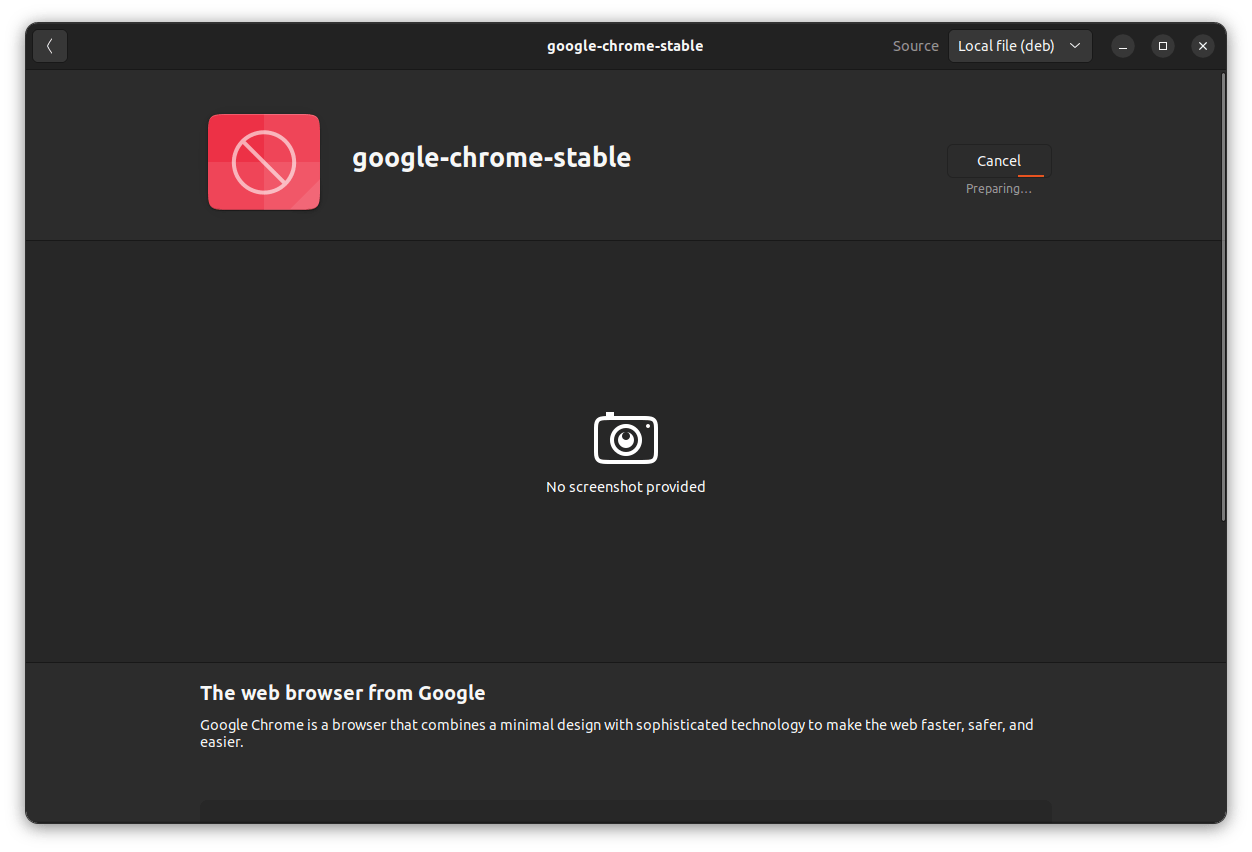The height and width of the screenshot is (852, 1252).
Task: Click the back navigation chevron
Action: pyautogui.click(x=49, y=45)
